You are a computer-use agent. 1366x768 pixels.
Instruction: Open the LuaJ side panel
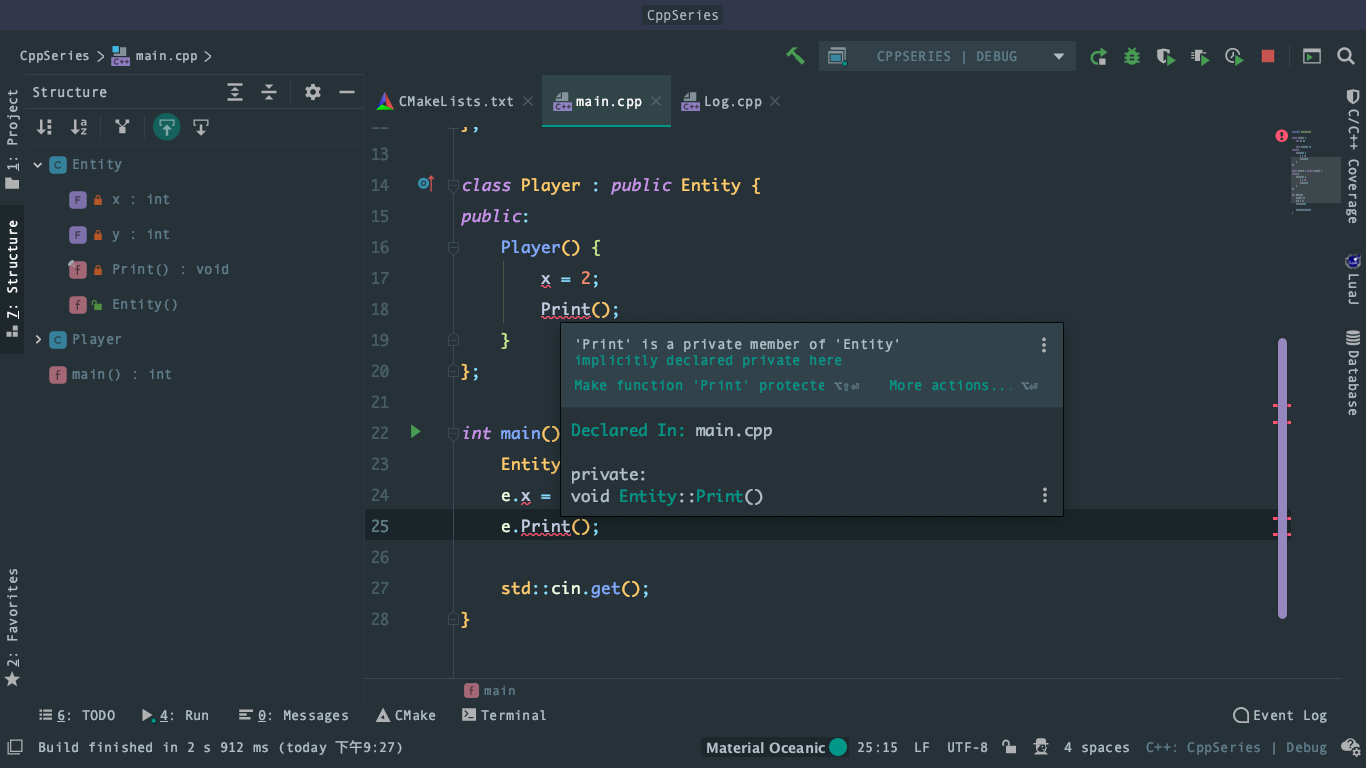pyautogui.click(x=1352, y=279)
